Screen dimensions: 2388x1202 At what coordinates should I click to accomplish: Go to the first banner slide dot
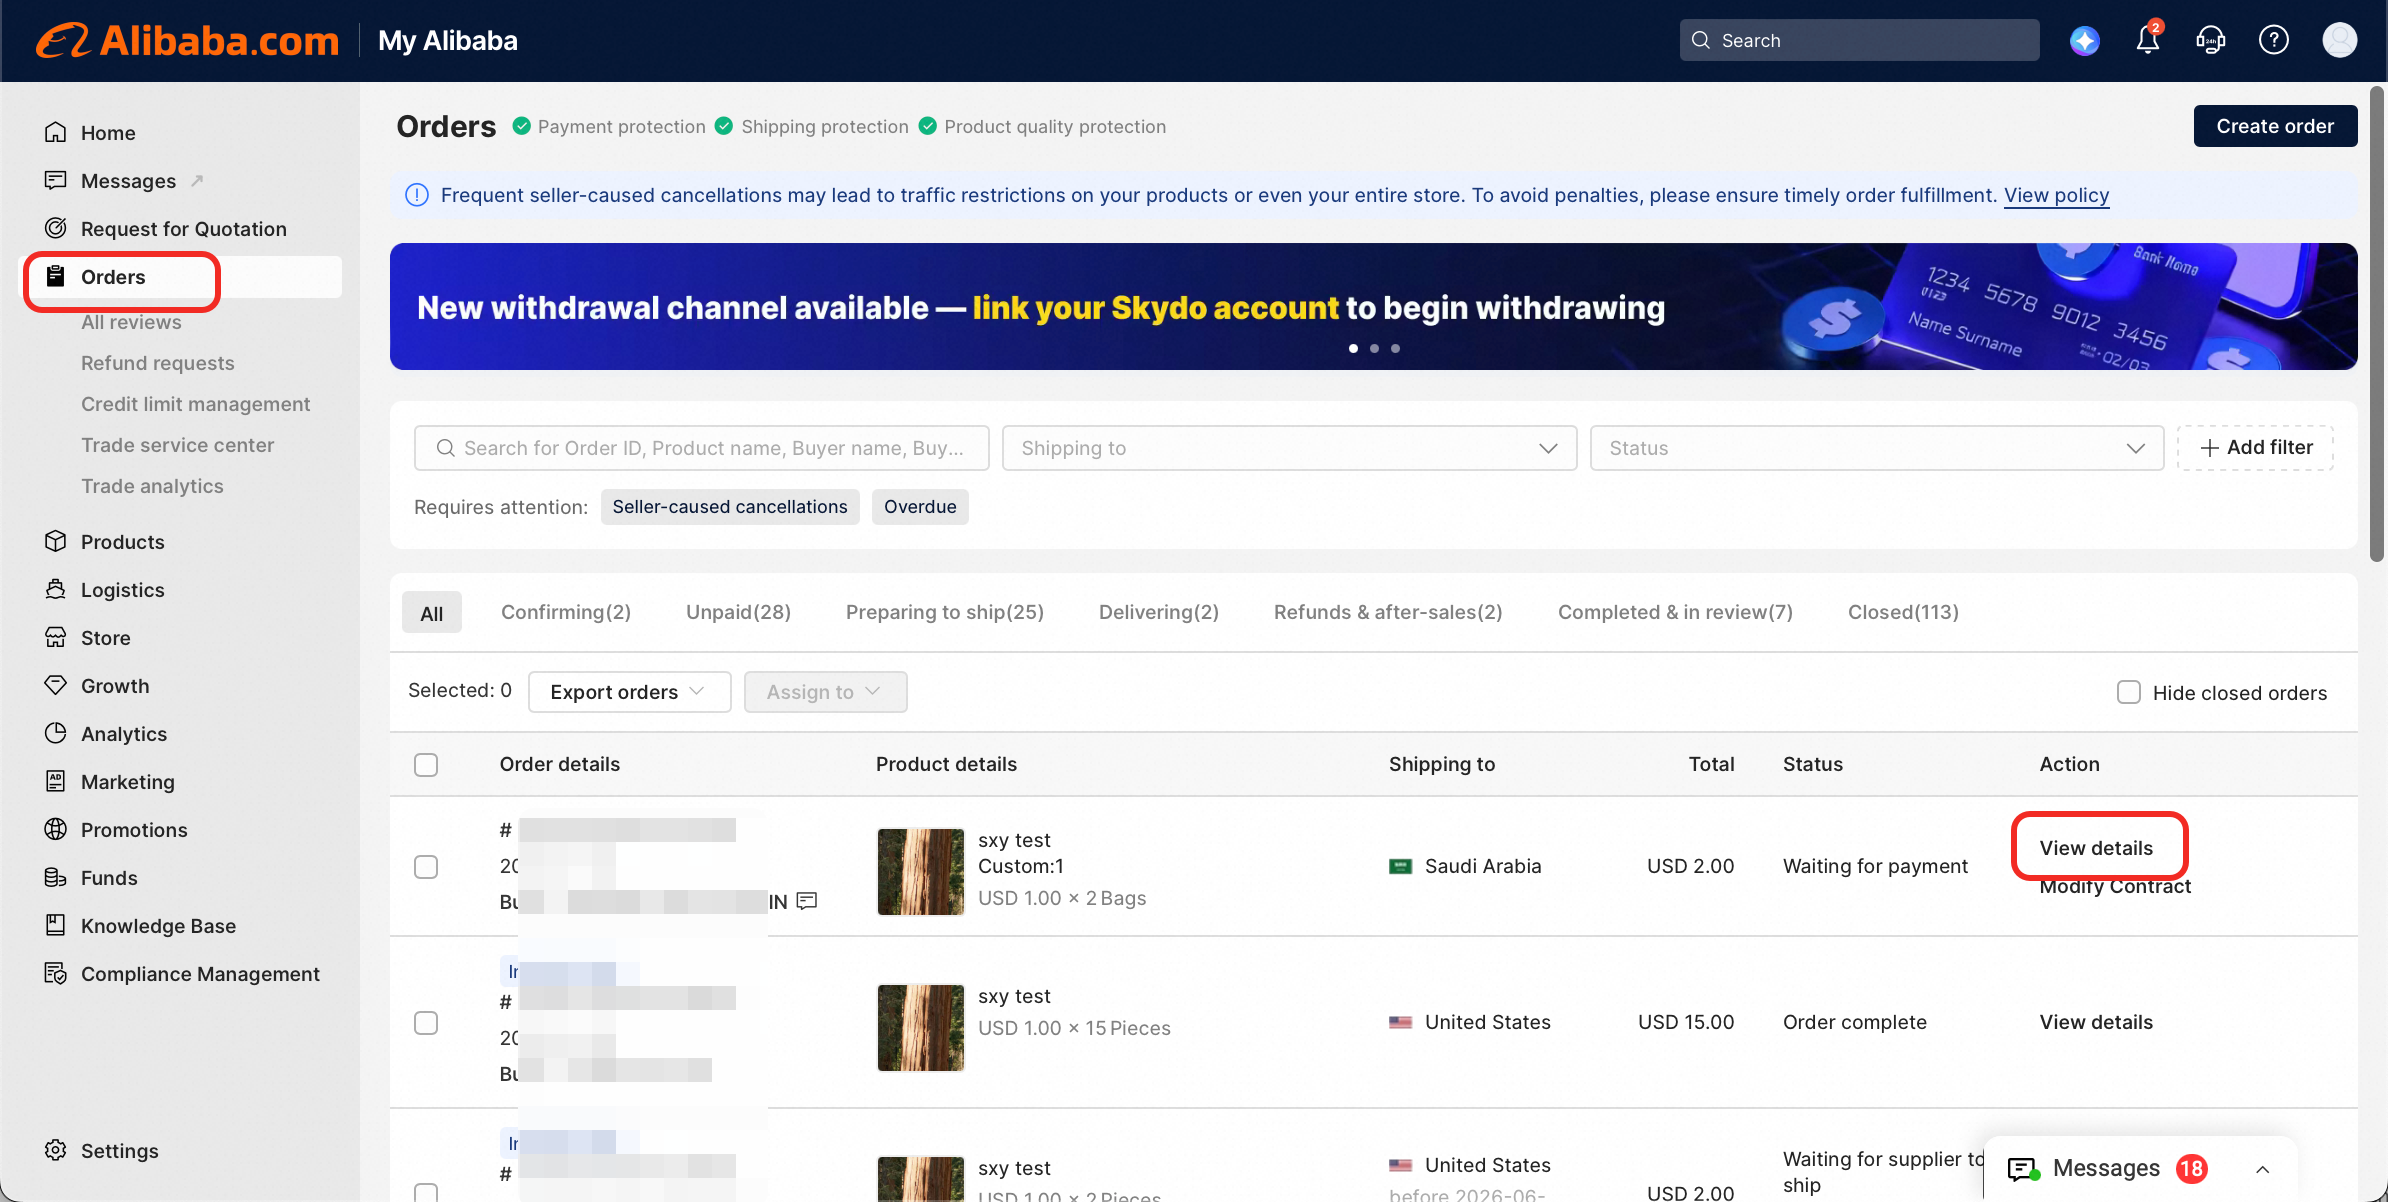(1354, 349)
